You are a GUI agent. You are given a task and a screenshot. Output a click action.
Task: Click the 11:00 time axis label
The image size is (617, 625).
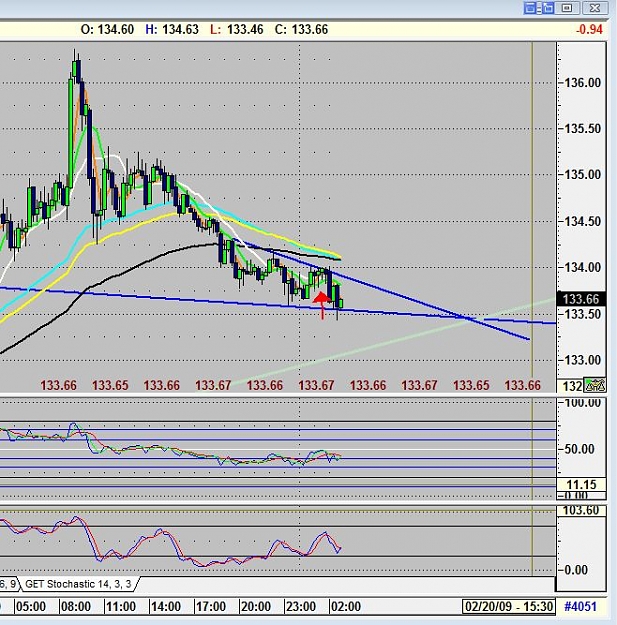[x=121, y=607]
